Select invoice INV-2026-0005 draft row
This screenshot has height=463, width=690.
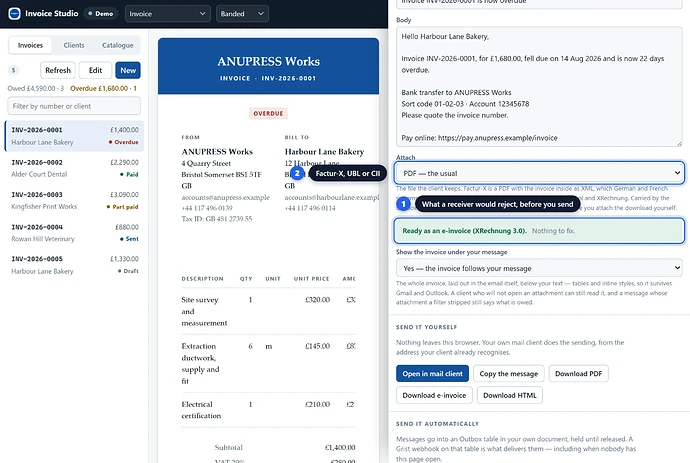pyautogui.click(x=74, y=265)
